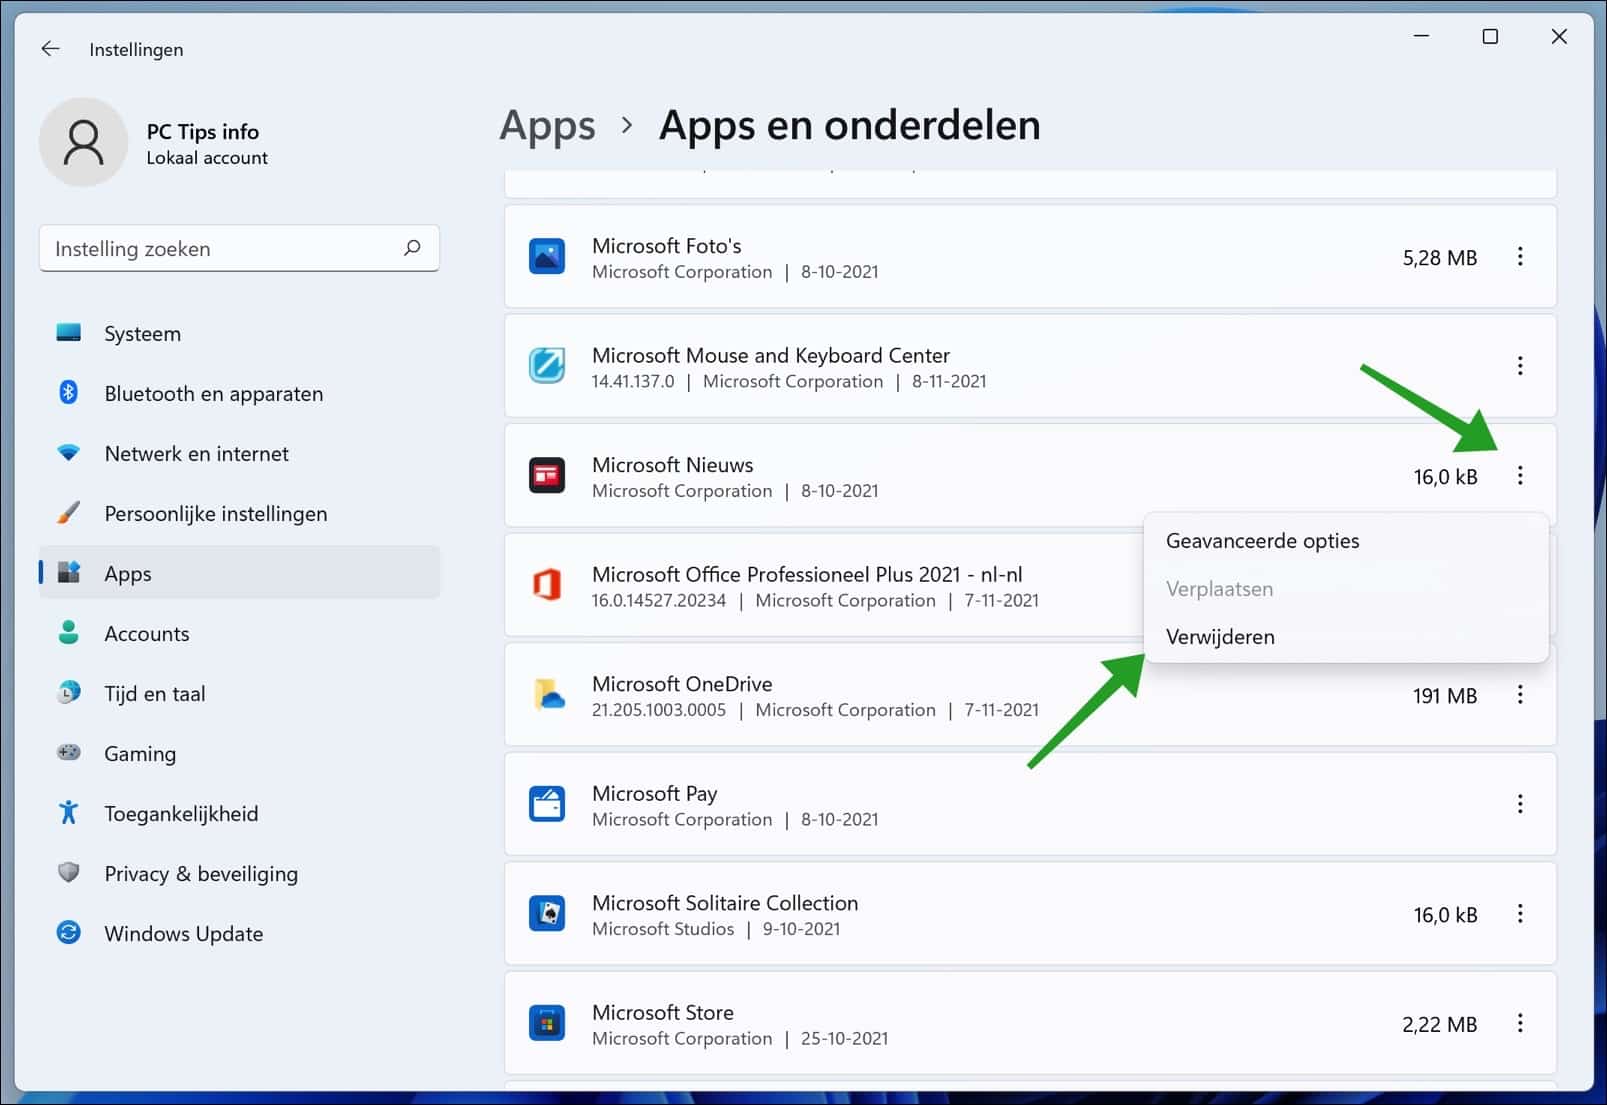Navigate to Gaming settings
The width and height of the screenshot is (1607, 1105).
point(239,753)
